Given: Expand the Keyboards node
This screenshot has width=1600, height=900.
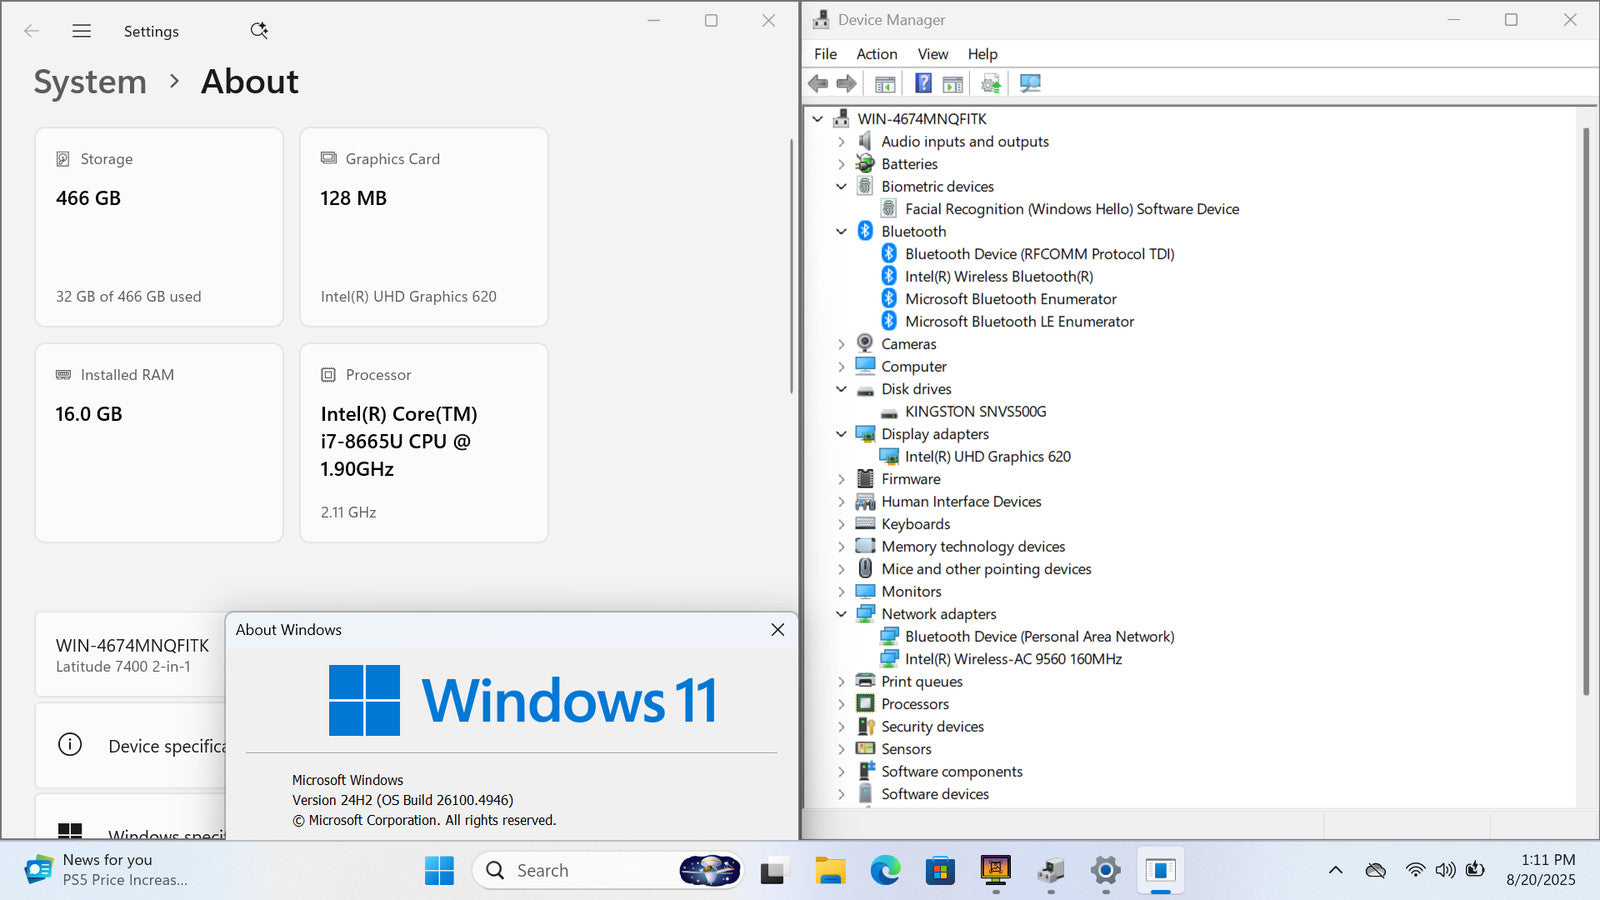Looking at the screenshot, I should (x=841, y=524).
